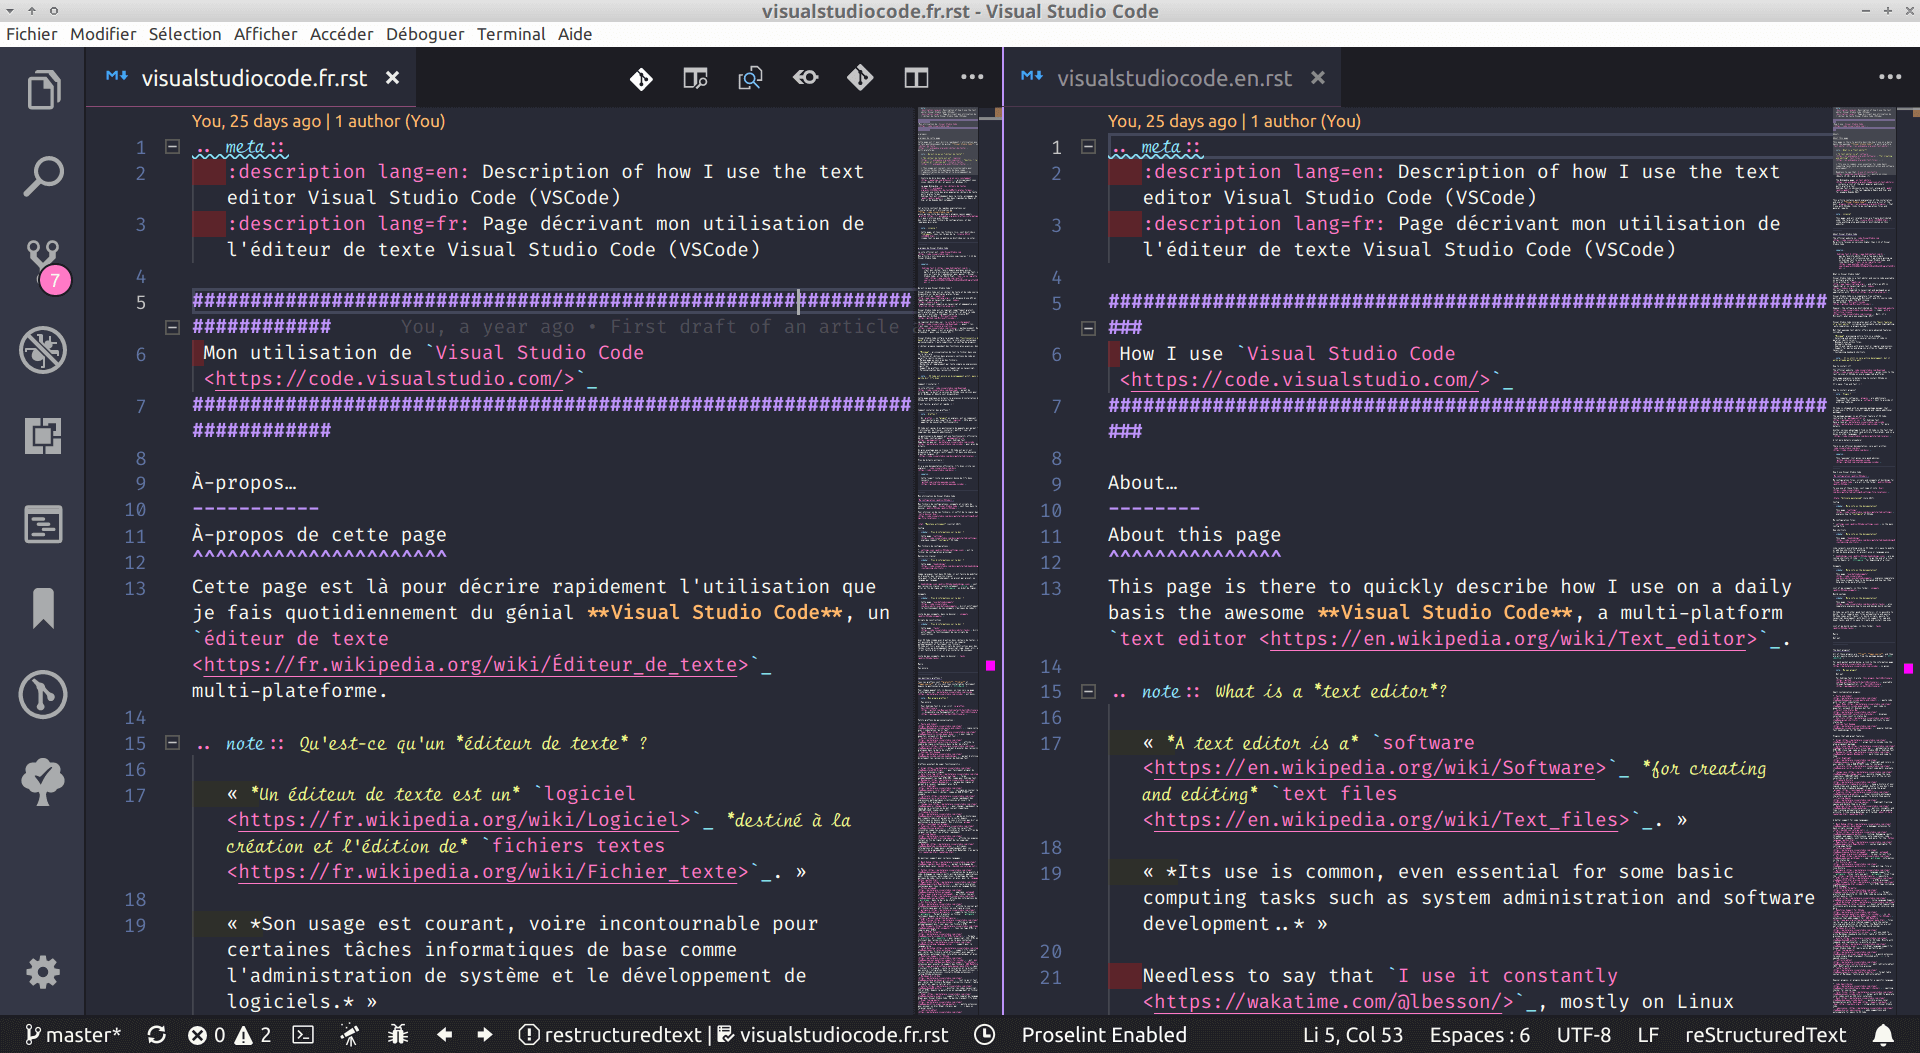Click the minimap of the left editor
Image resolution: width=1920 pixels, height=1053 pixels.
coord(947,500)
